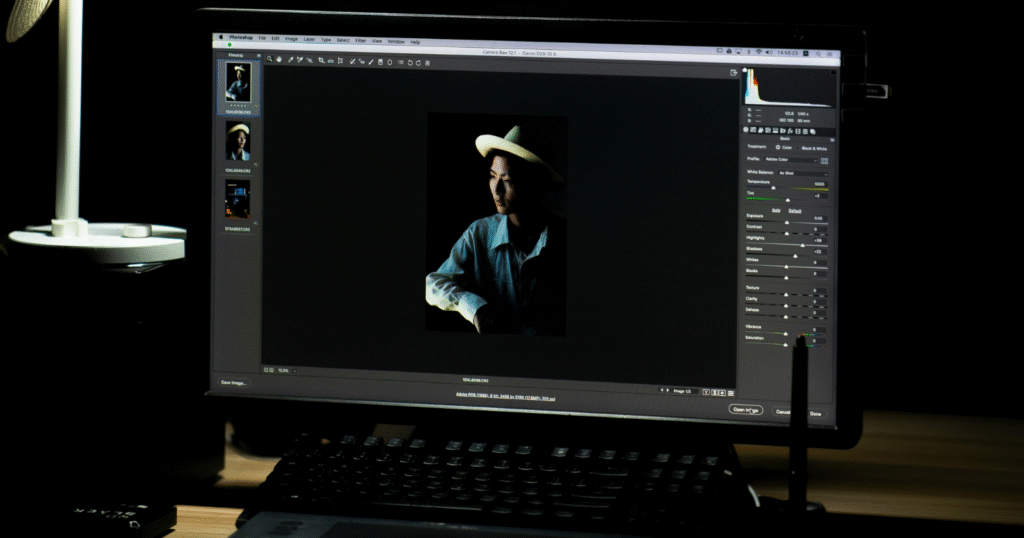Choose Black & White treatment radio button
Viewport: 1024px width, 538px height.
point(798,148)
